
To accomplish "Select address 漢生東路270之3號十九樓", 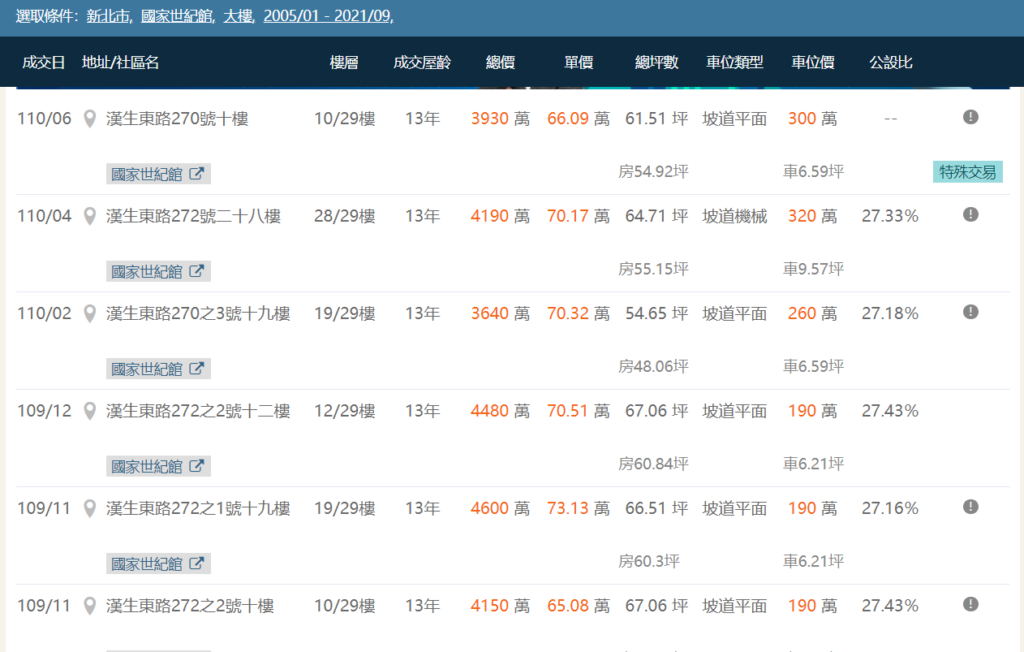I will [198, 314].
